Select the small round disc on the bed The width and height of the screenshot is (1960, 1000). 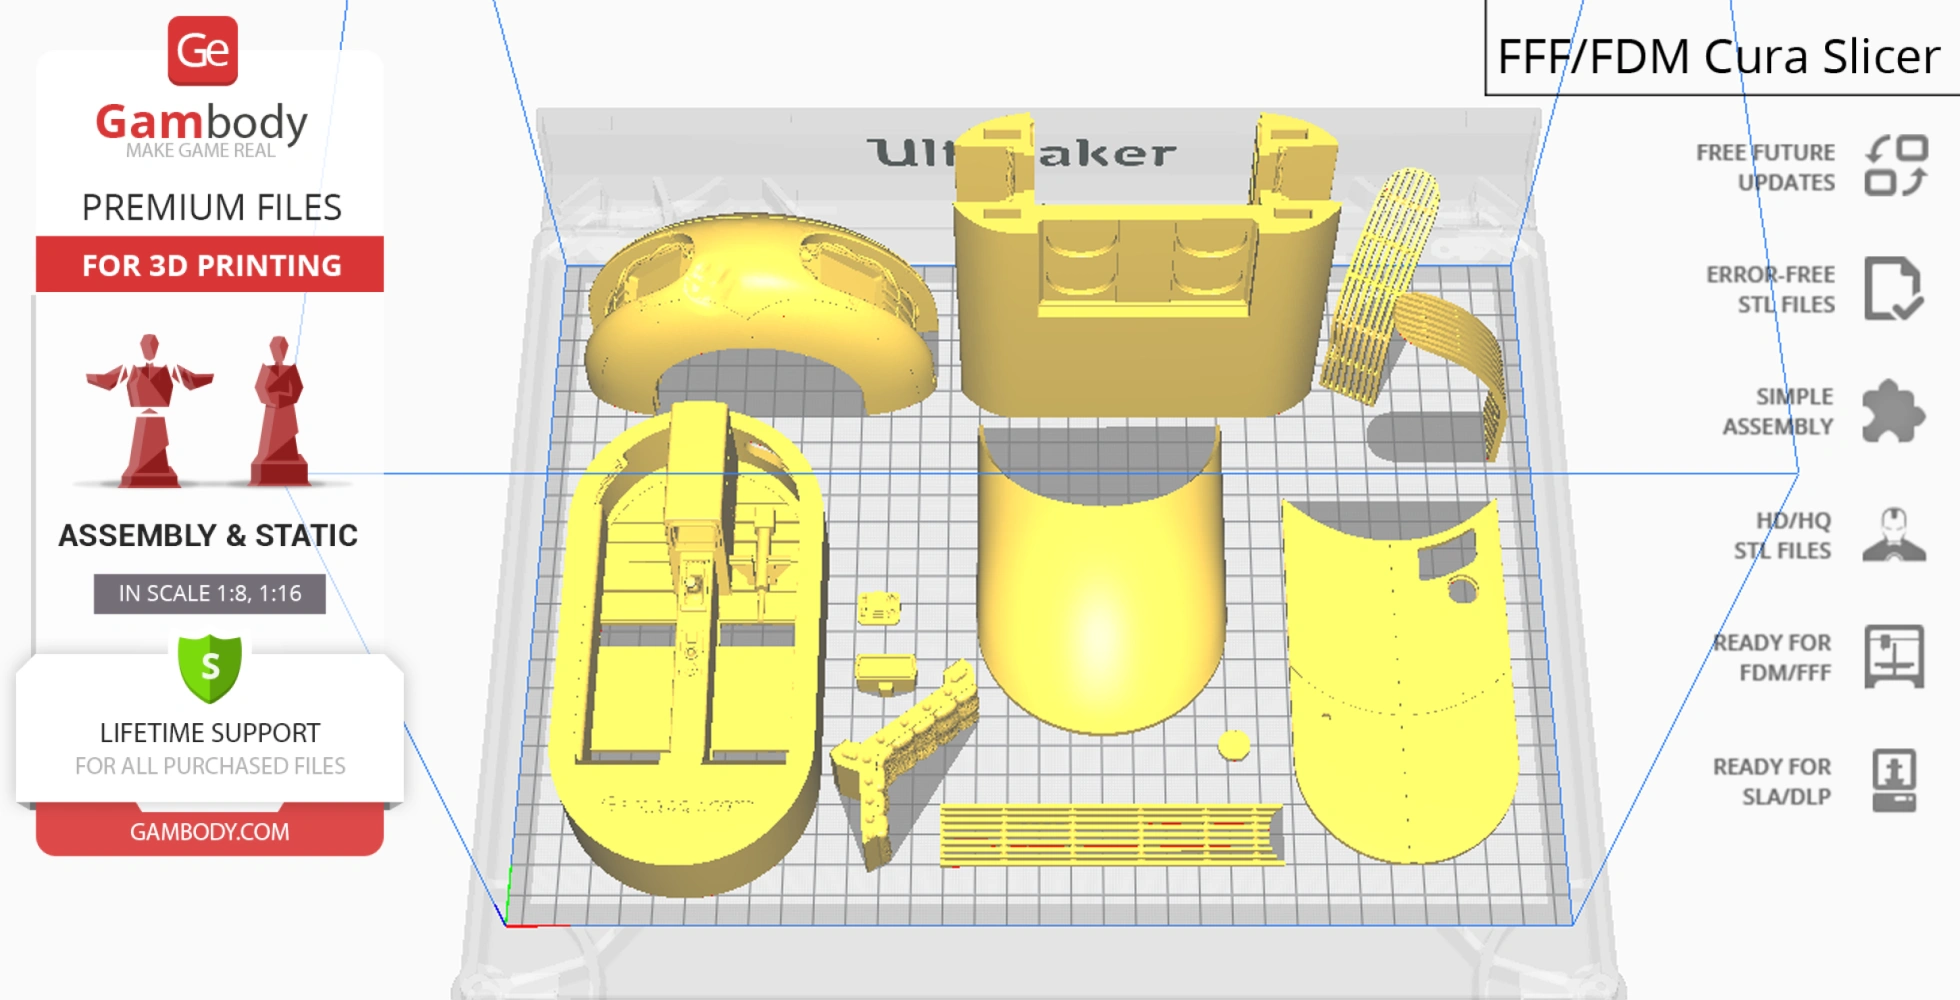tap(1234, 745)
